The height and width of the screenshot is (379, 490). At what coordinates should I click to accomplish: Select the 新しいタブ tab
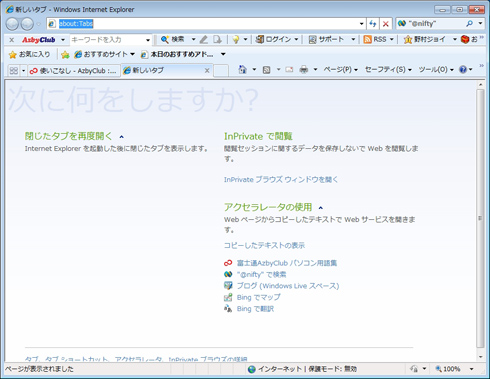[x=162, y=70]
